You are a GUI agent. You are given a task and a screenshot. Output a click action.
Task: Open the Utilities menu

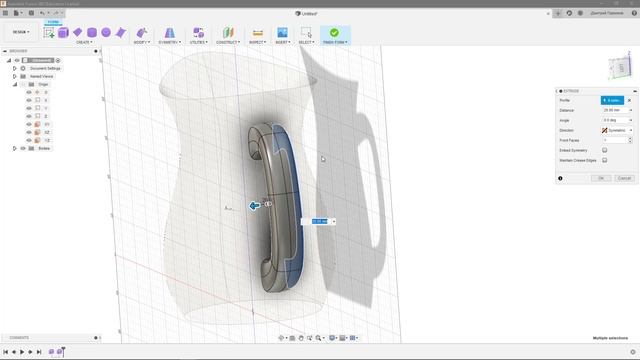pos(198,42)
